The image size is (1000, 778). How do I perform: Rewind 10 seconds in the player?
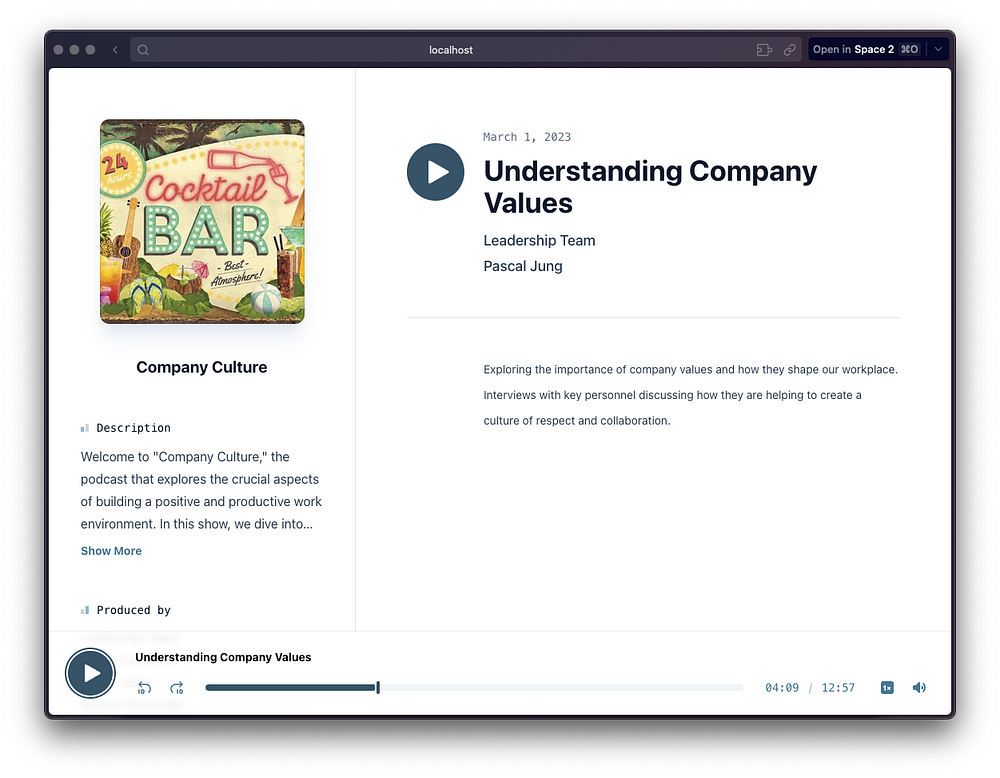[144, 687]
